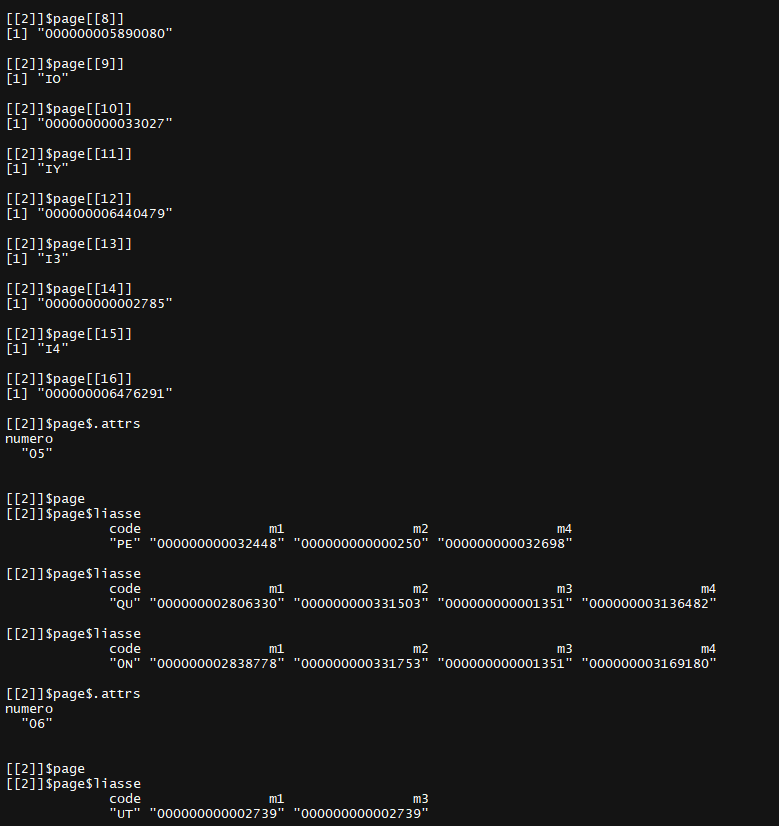Click the "ON" code entry
The width and height of the screenshot is (779, 826).
point(125,664)
